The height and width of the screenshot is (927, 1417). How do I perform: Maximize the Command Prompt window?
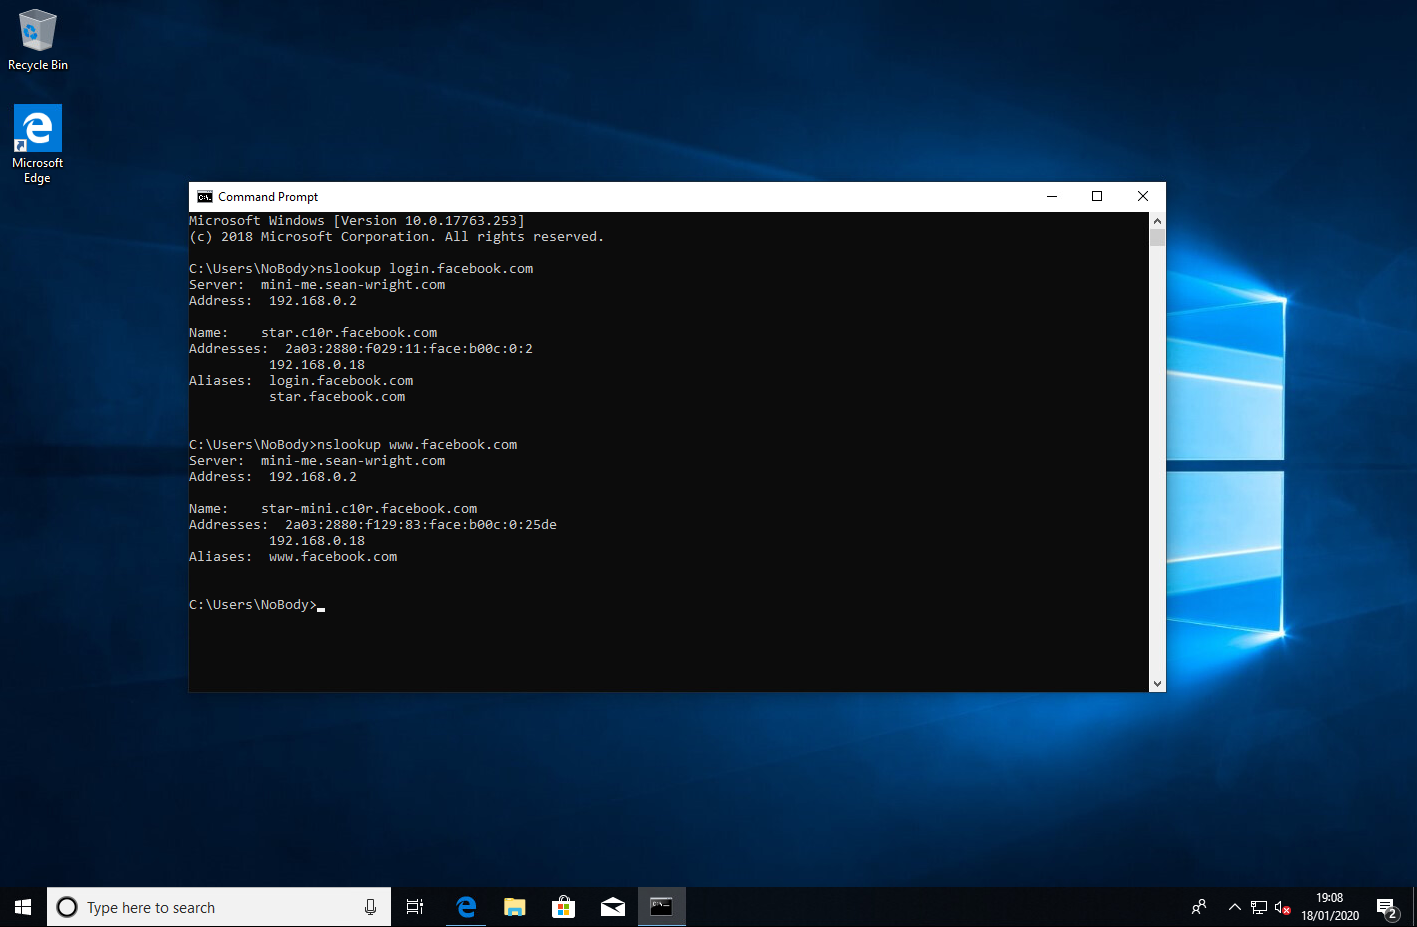(1097, 197)
